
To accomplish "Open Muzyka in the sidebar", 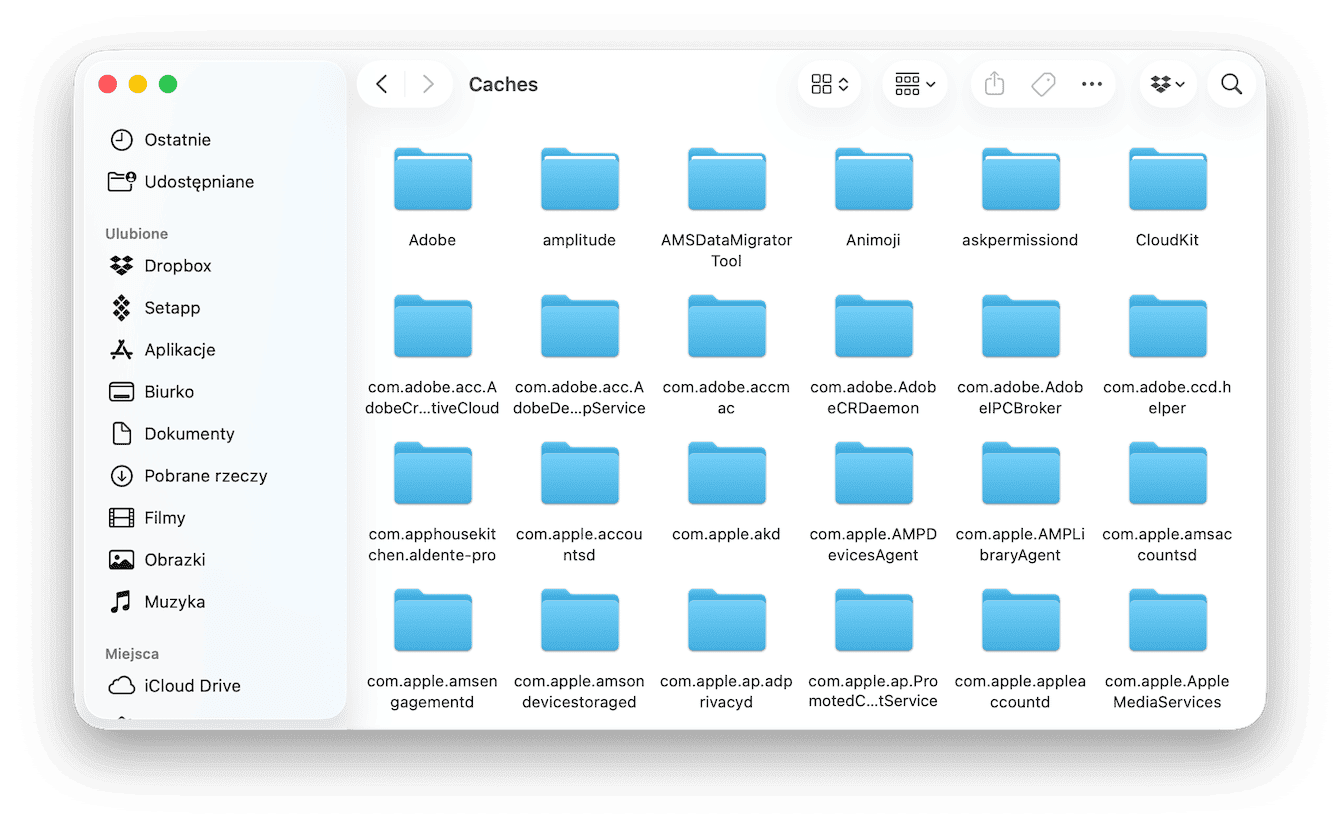I will pos(157,602).
